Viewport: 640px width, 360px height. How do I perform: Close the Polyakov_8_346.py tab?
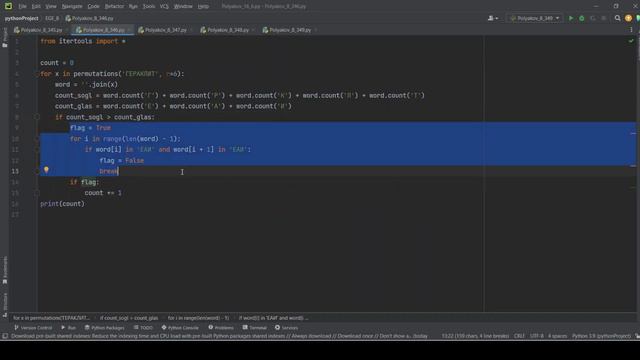coord(129,30)
